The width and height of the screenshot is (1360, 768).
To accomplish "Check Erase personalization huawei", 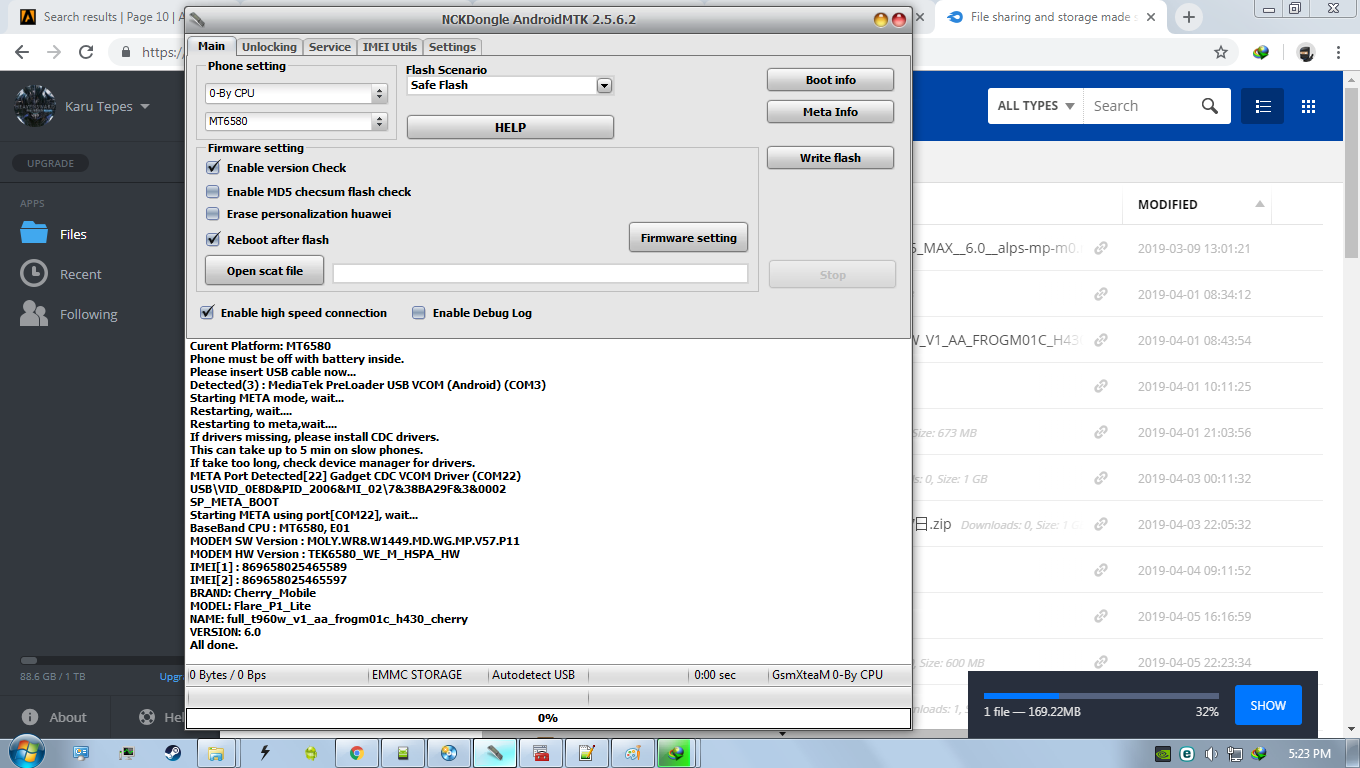I will coord(212,214).
